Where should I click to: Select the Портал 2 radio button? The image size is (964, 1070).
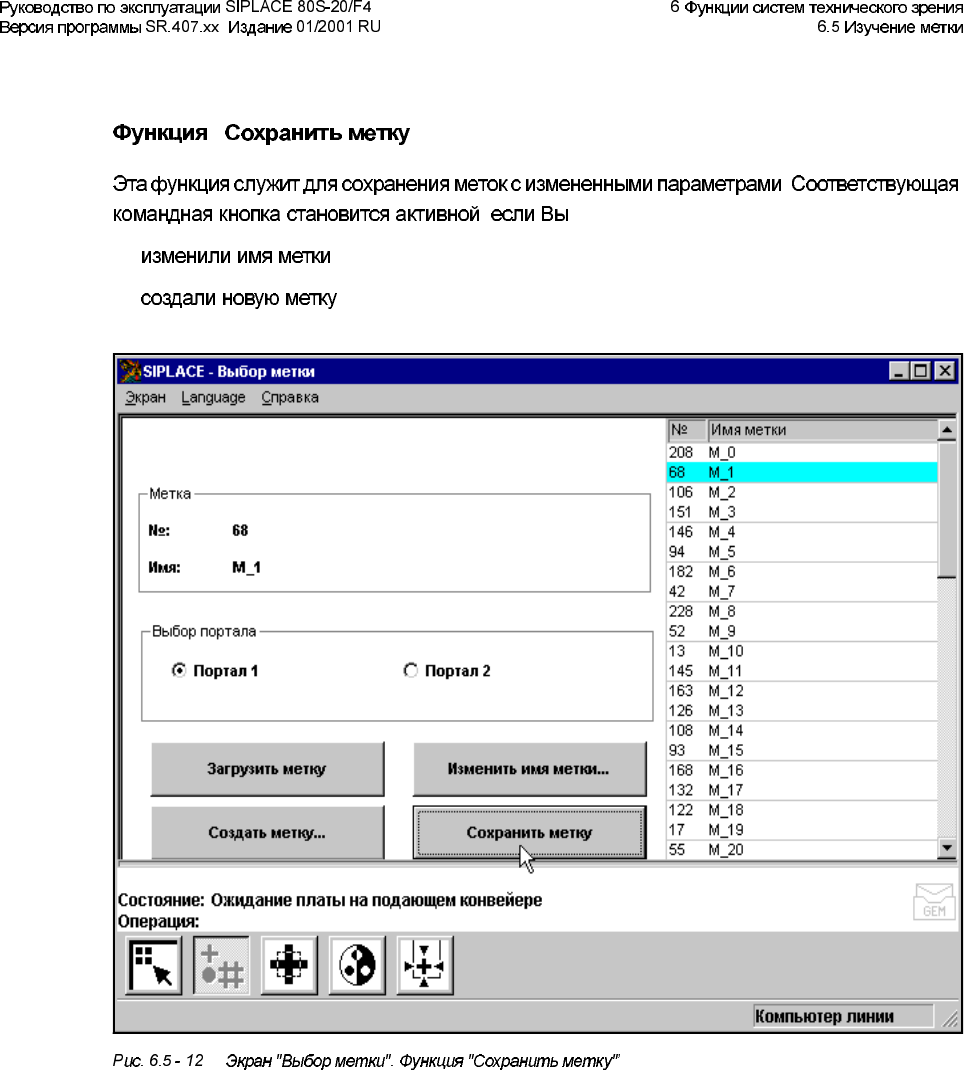pos(410,670)
